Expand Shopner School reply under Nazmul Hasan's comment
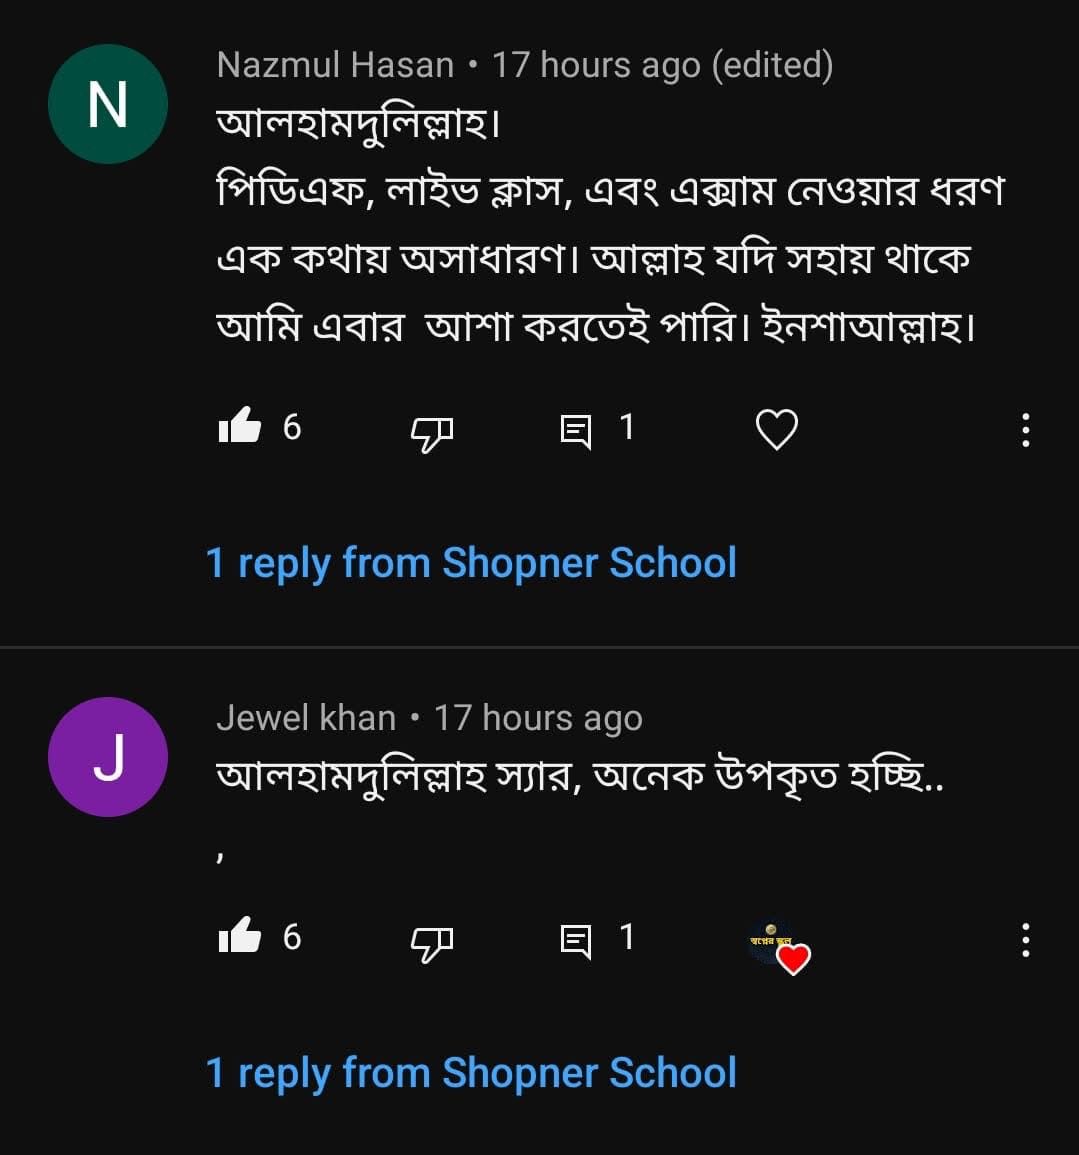This screenshot has width=1079, height=1155. 471,563
